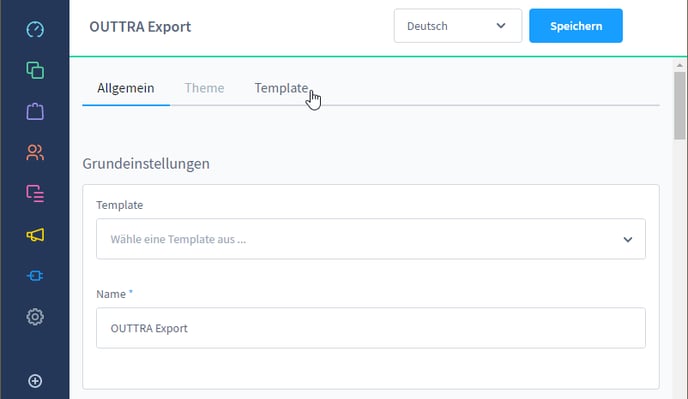Open the Content layout icon in sidebar

pyautogui.click(x=35, y=193)
